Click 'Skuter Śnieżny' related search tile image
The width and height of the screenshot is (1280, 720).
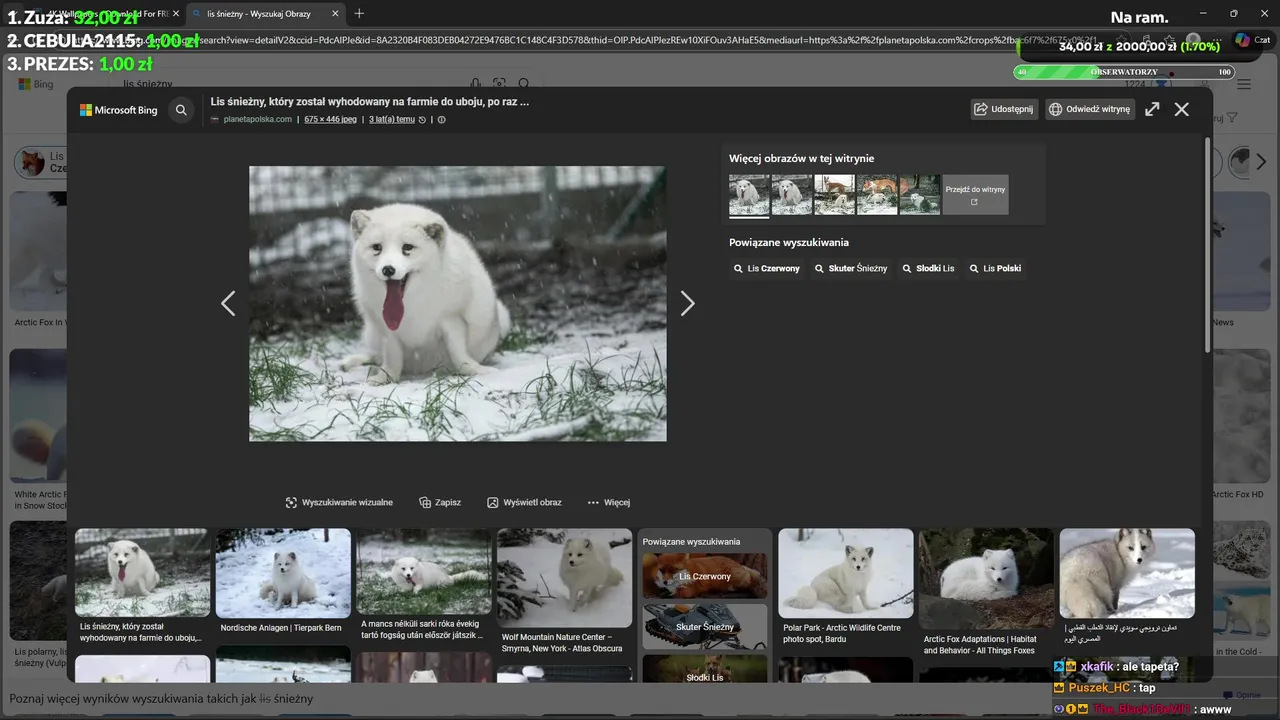[705, 626]
